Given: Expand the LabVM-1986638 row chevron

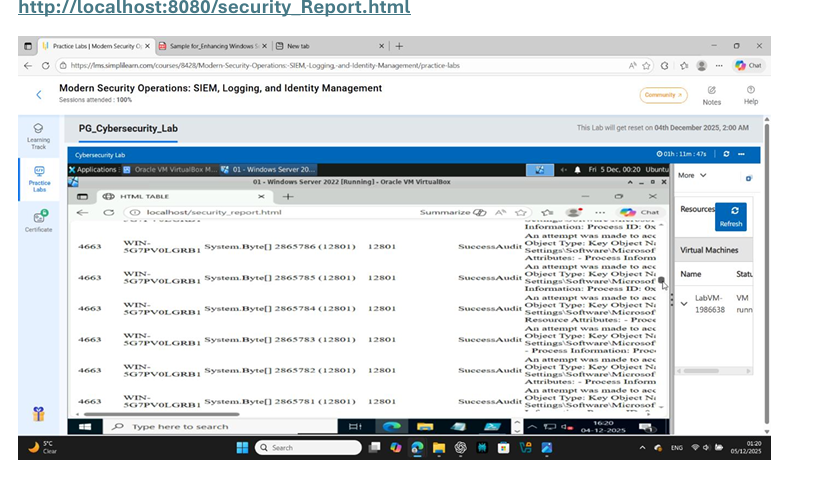Looking at the screenshot, I should pyautogui.click(x=684, y=304).
